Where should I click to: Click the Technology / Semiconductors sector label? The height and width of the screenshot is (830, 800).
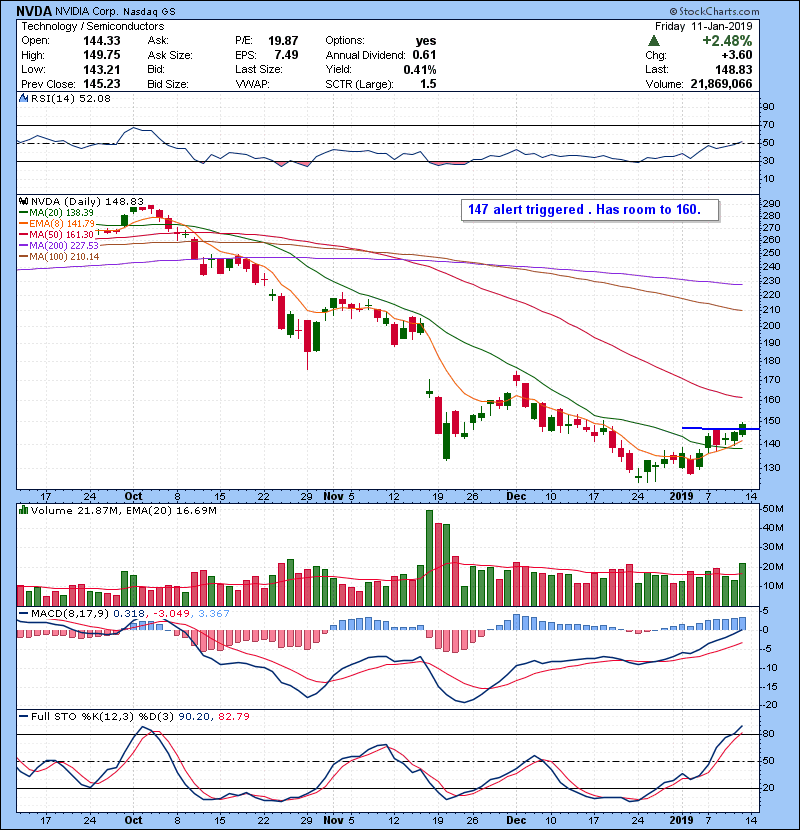[x=93, y=26]
